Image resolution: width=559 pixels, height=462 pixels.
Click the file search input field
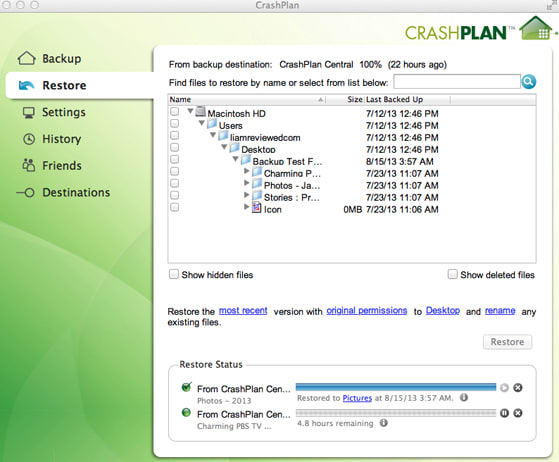coord(457,82)
